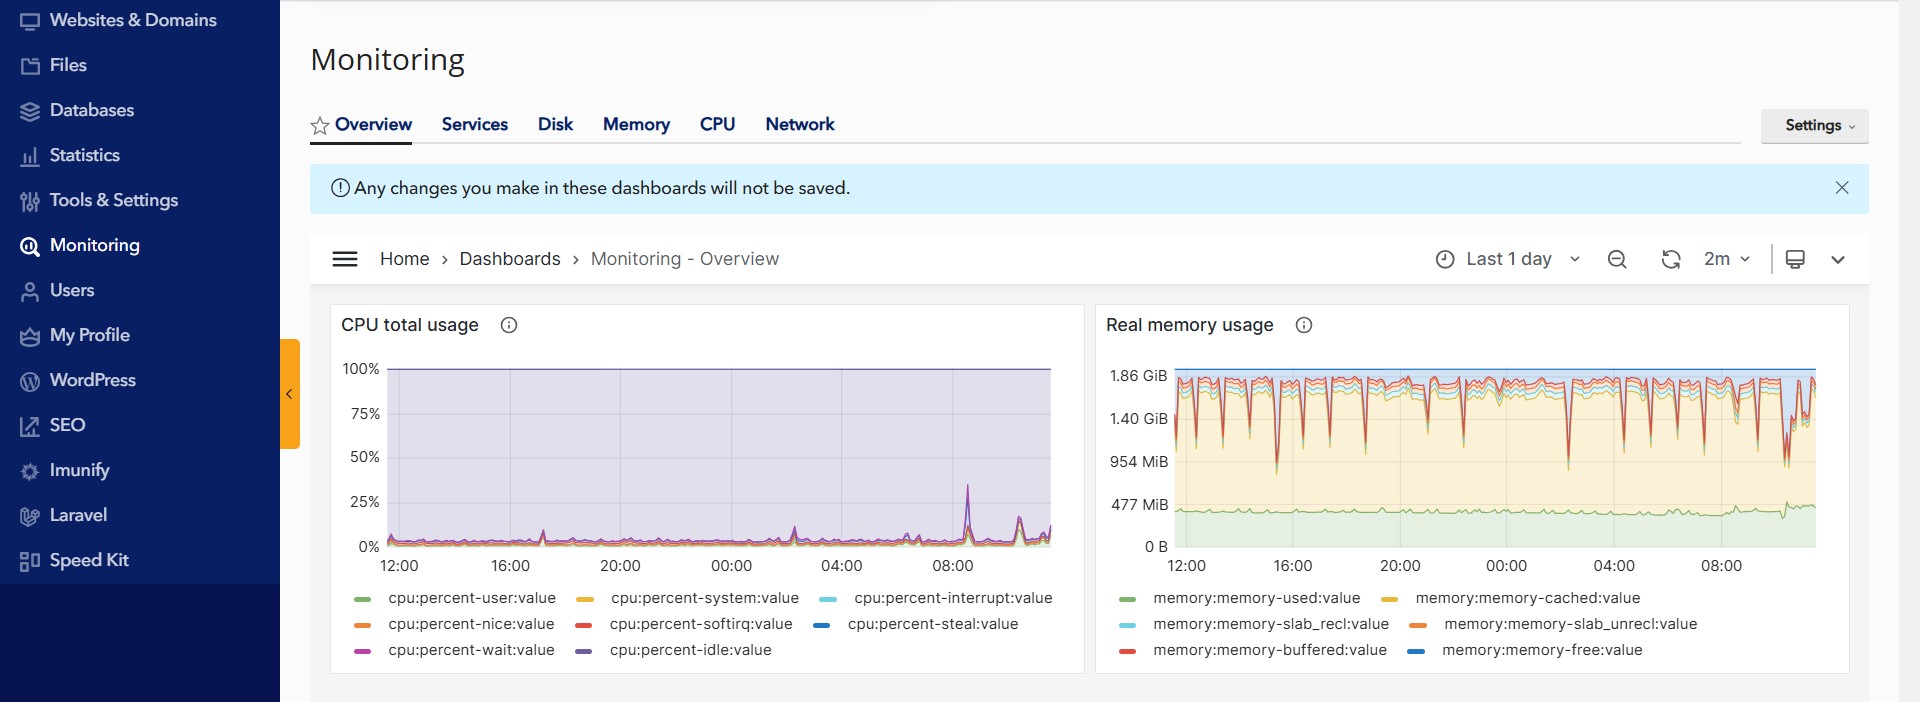The image size is (1920, 702).
Task: Open the Last 1 day time range picker
Action: pos(1509,259)
